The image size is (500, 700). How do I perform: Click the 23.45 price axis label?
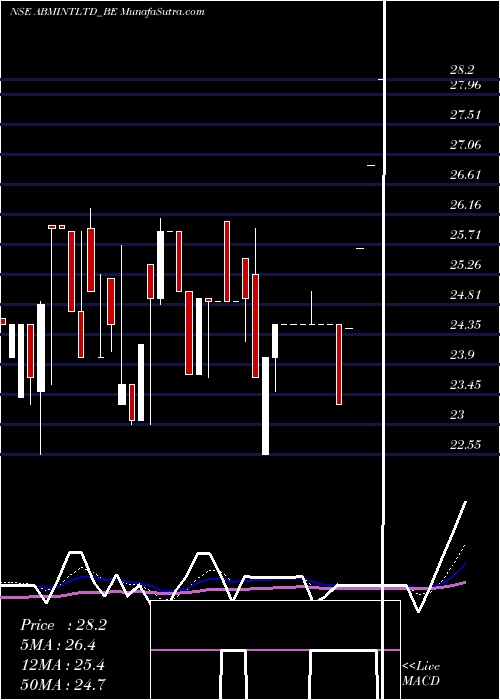click(x=465, y=385)
